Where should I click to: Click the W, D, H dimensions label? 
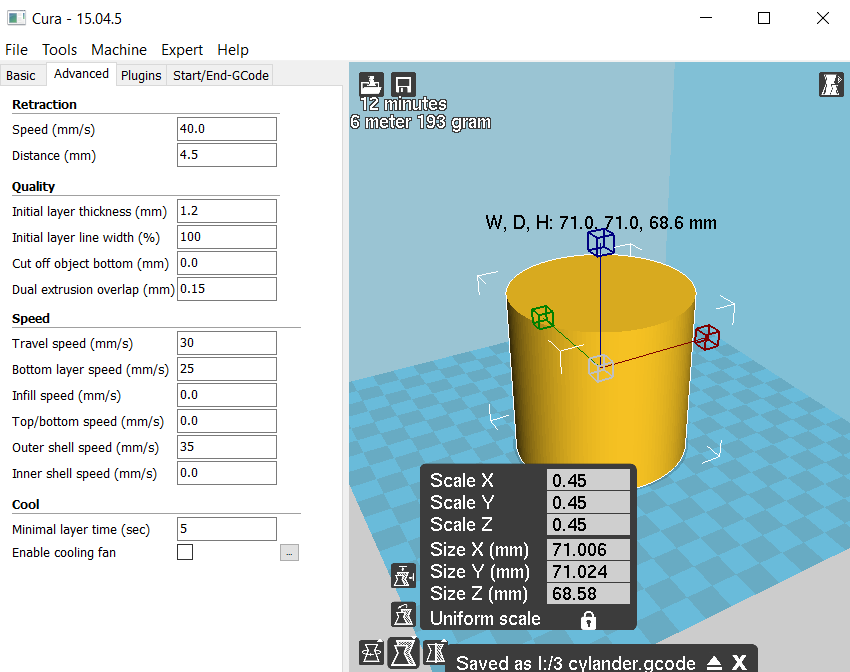click(x=601, y=223)
